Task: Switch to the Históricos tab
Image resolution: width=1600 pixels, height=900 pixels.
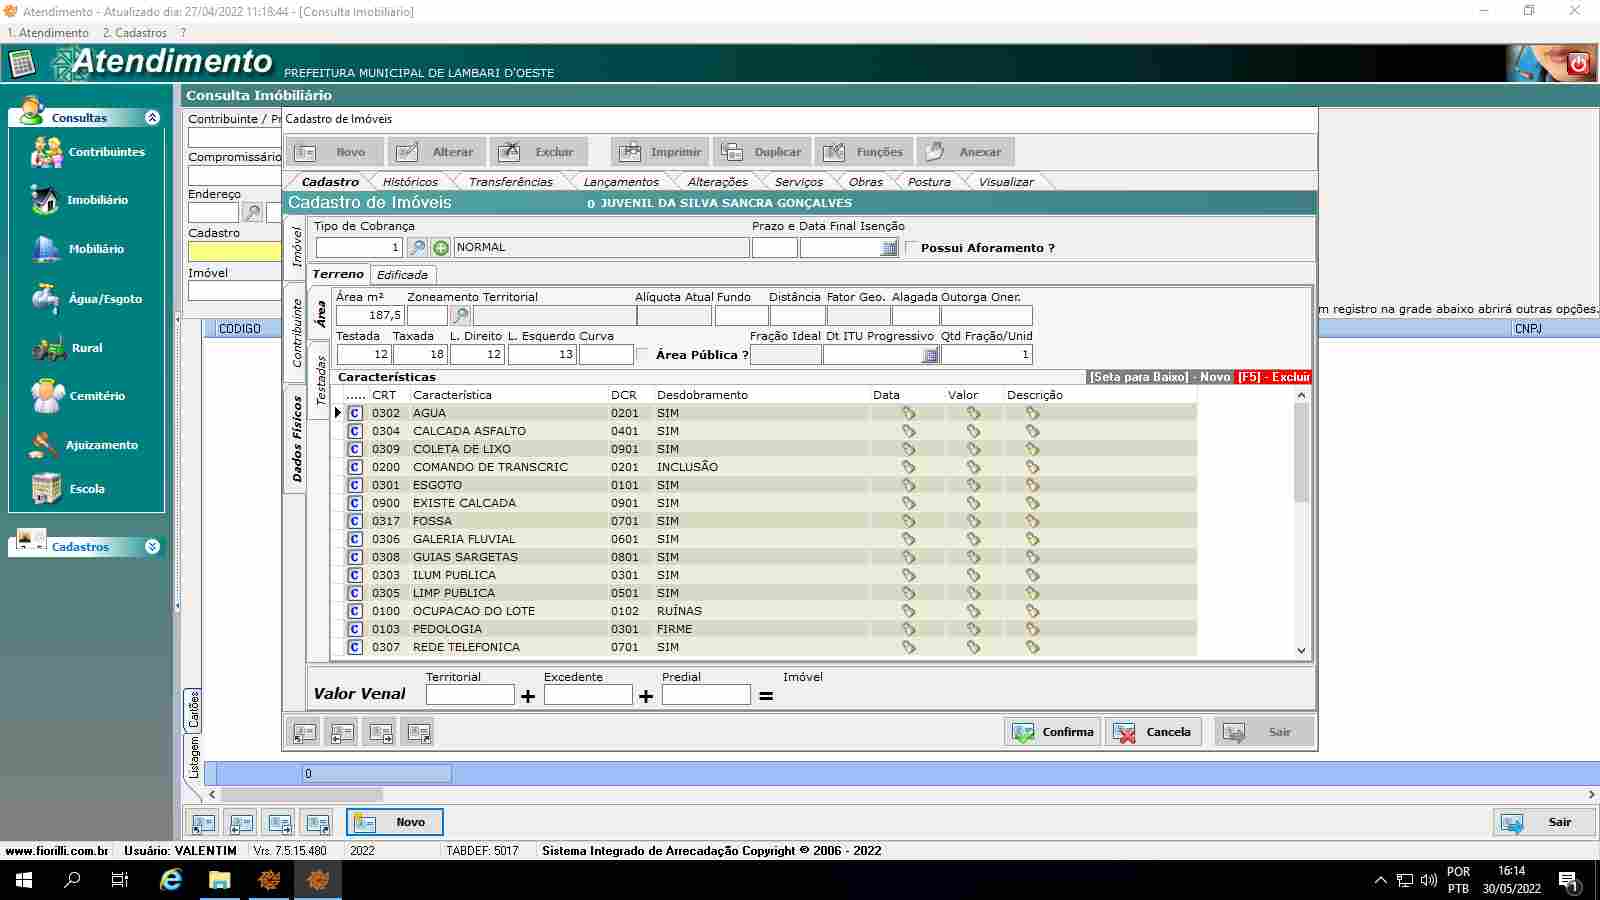Action: pyautogui.click(x=410, y=182)
